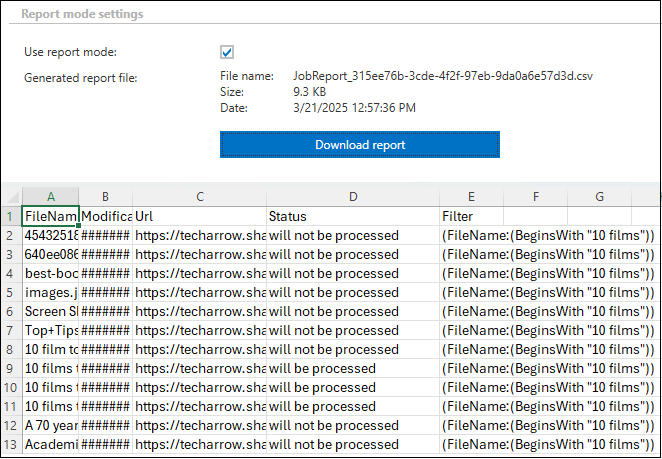Select row 9 header
This screenshot has width=662, height=459.
point(11,368)
